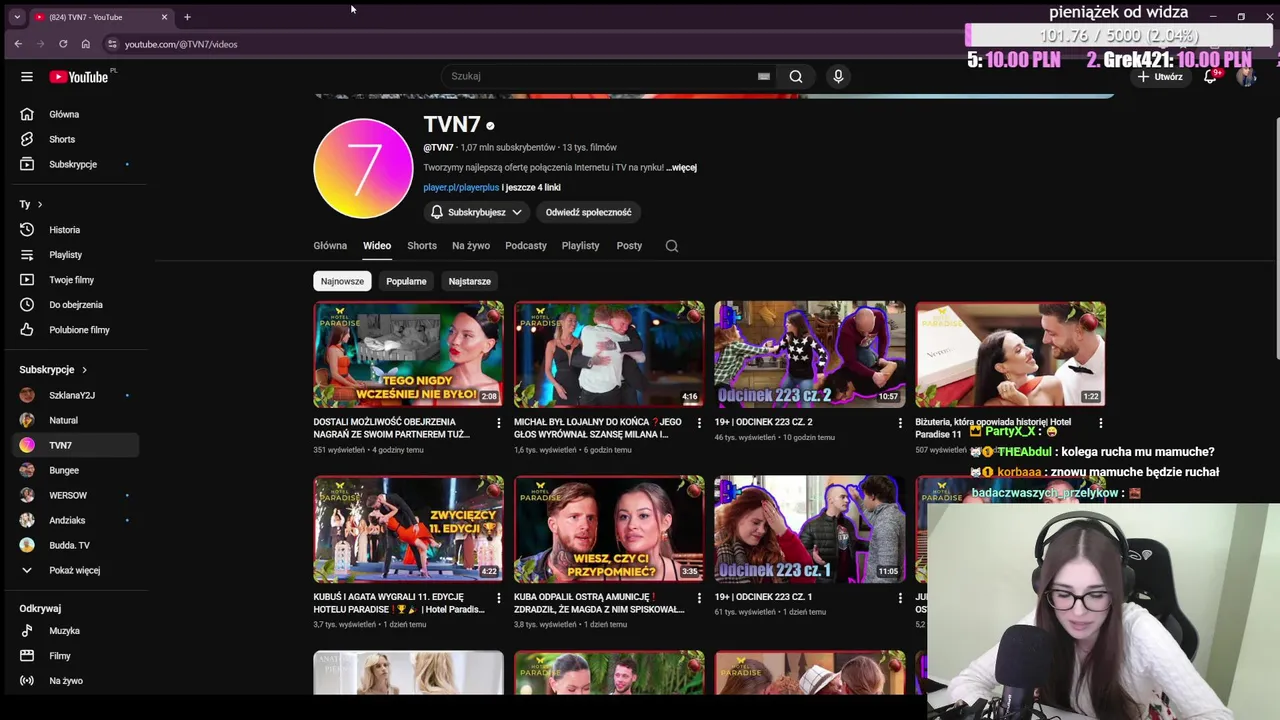Image resolution: width=1280 pixels, height=720 pixels.
Task: Open options menu for KUBA ODPALIŁ video
Action: (699, 598)
